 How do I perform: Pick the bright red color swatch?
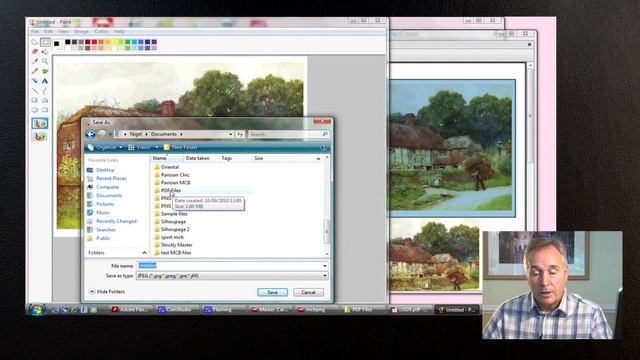94,42
